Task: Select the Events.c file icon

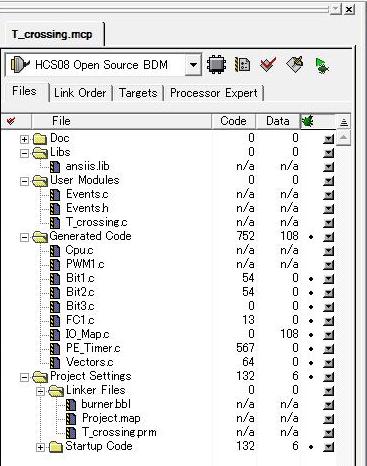Action: tap(55, 195)
